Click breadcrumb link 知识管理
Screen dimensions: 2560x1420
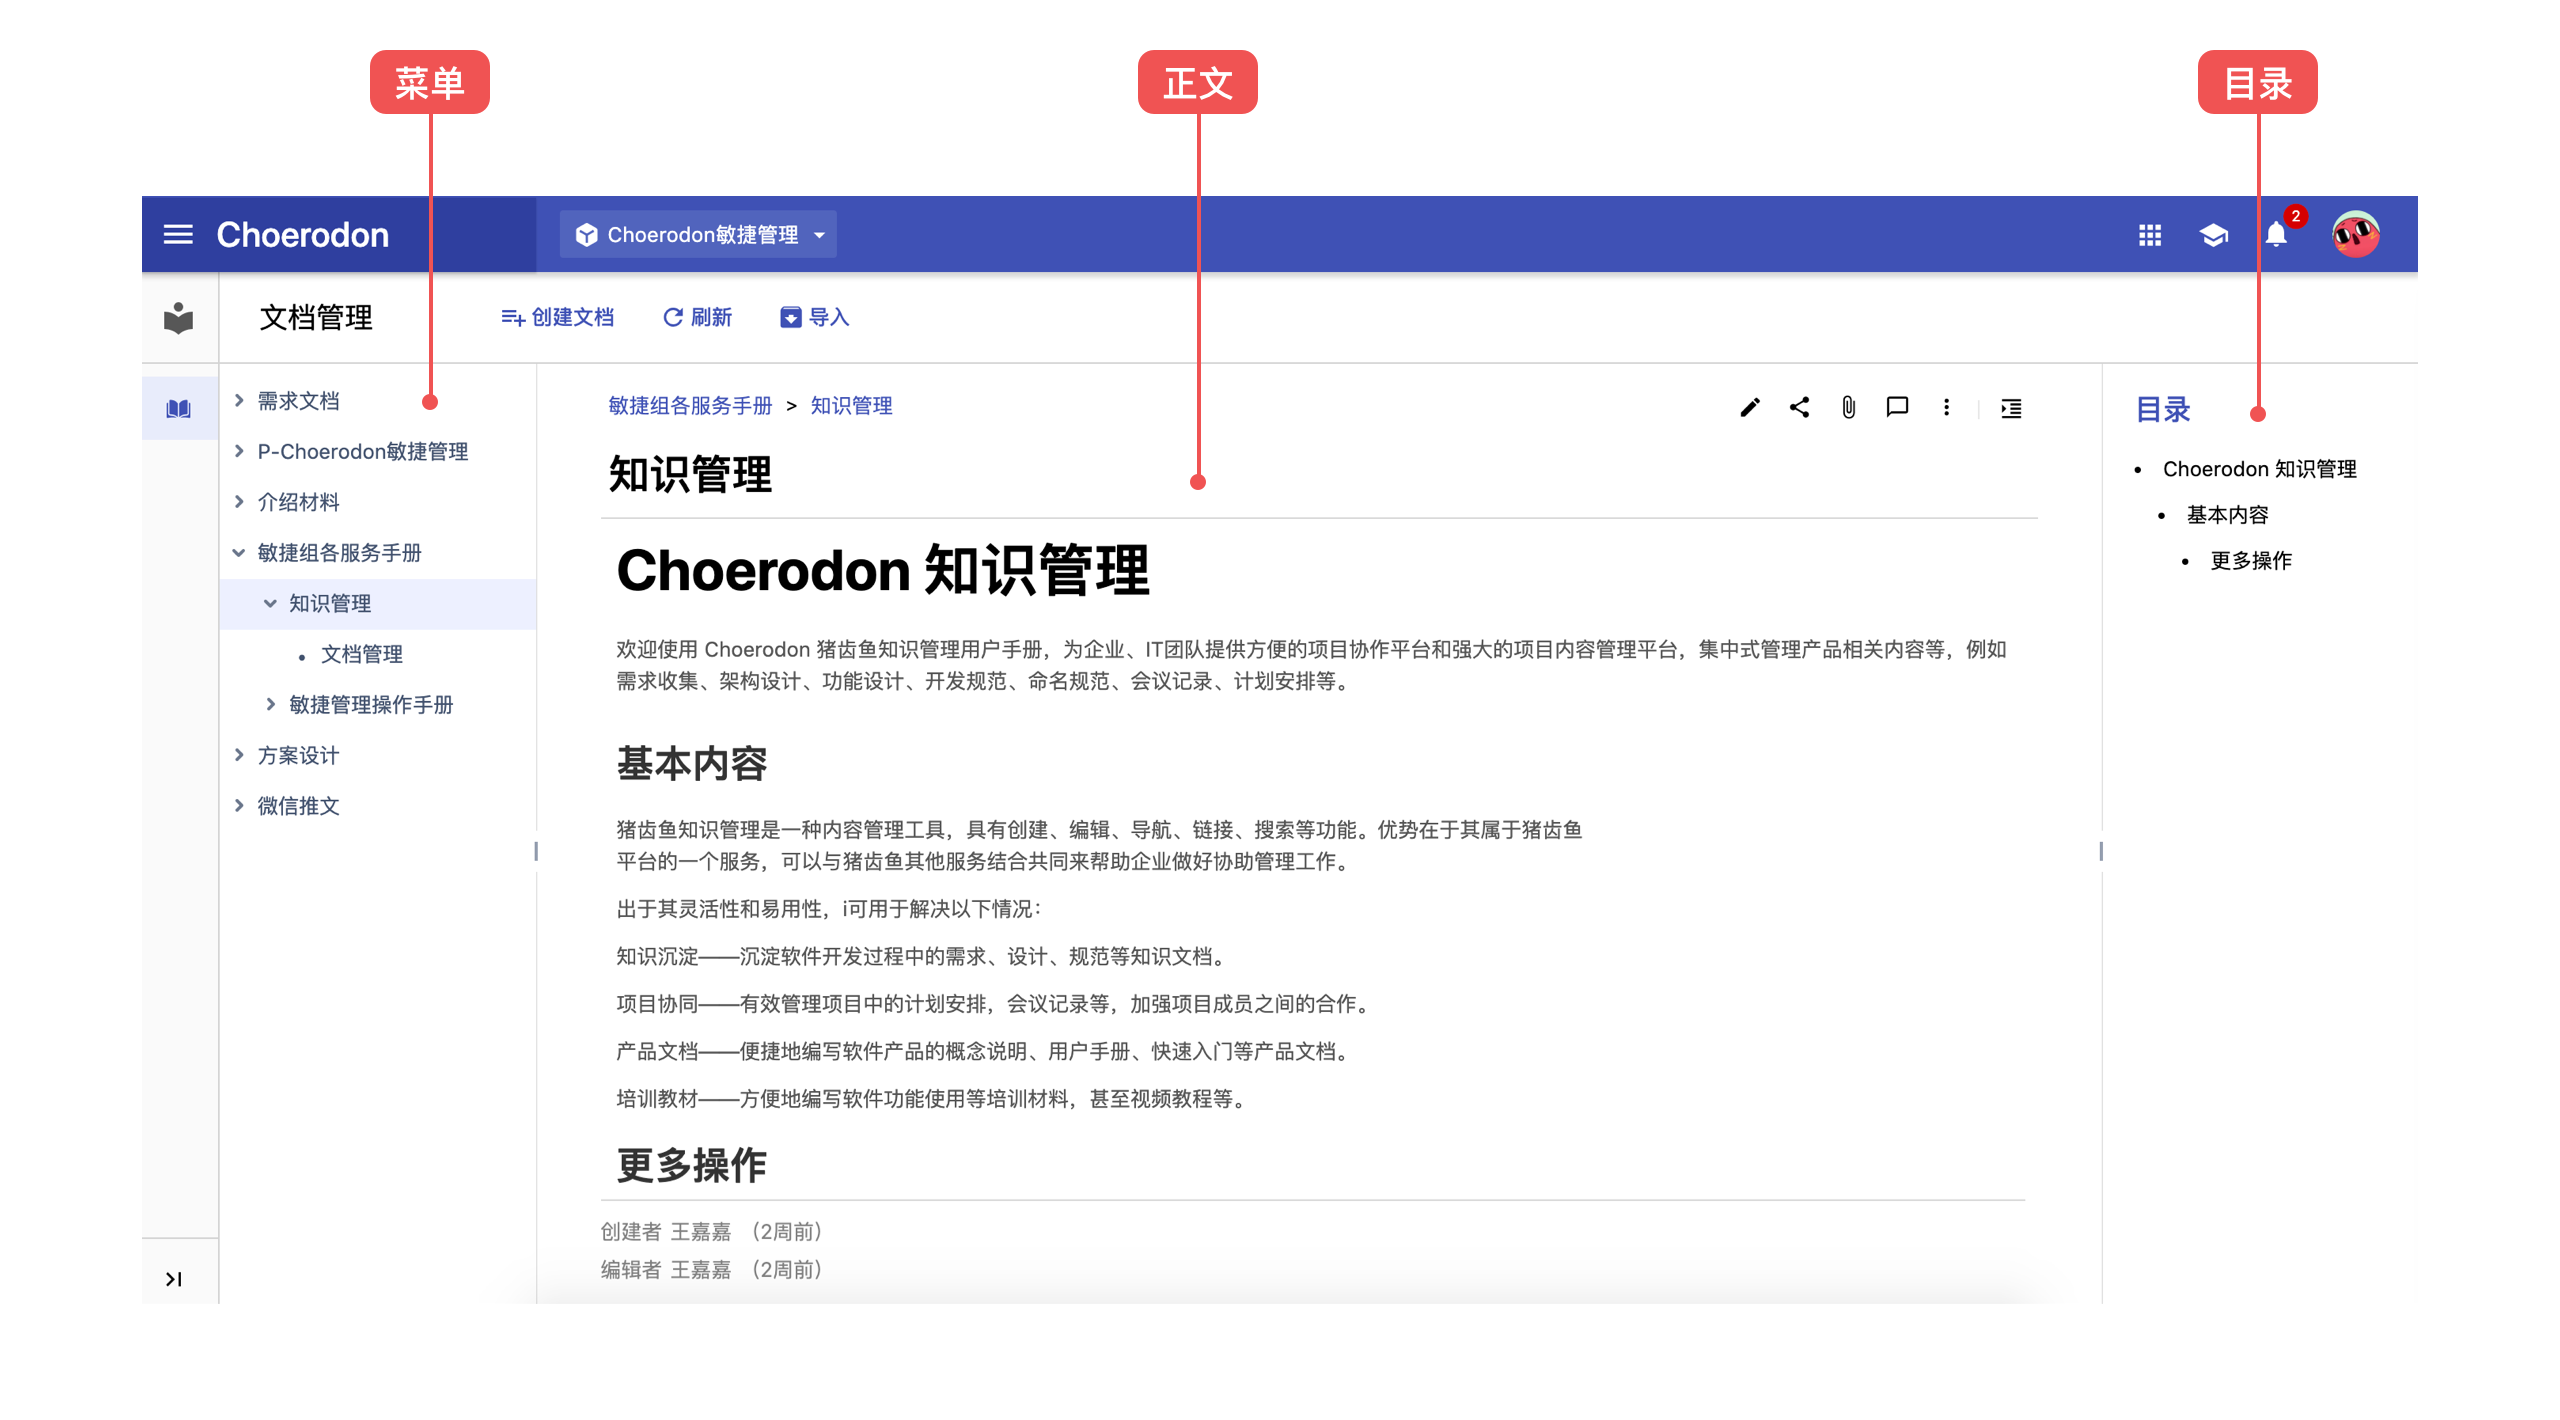[x=851, y=405]
